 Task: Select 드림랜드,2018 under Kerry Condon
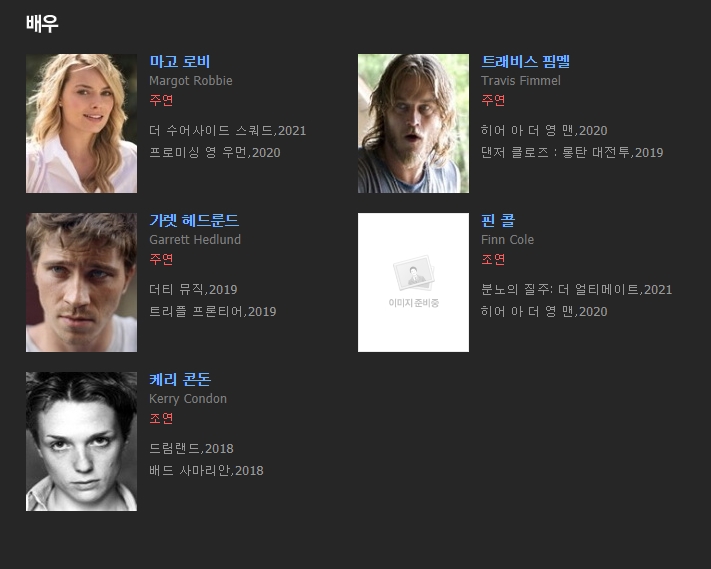191,449
